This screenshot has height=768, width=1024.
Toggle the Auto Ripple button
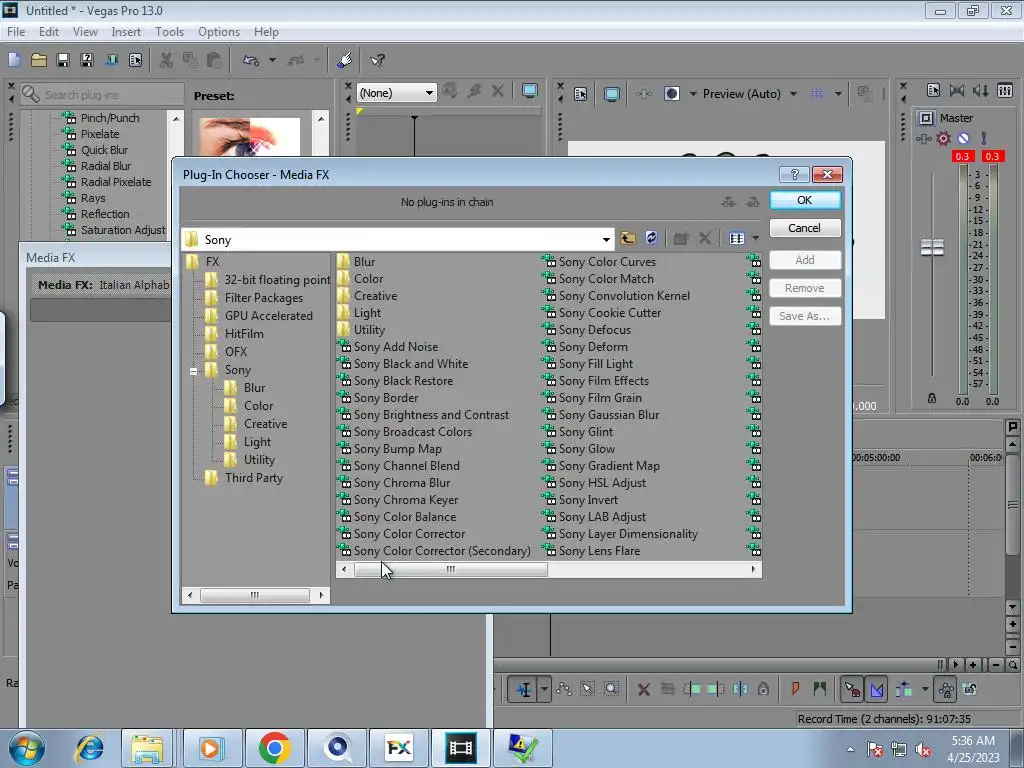click(904, 689)
